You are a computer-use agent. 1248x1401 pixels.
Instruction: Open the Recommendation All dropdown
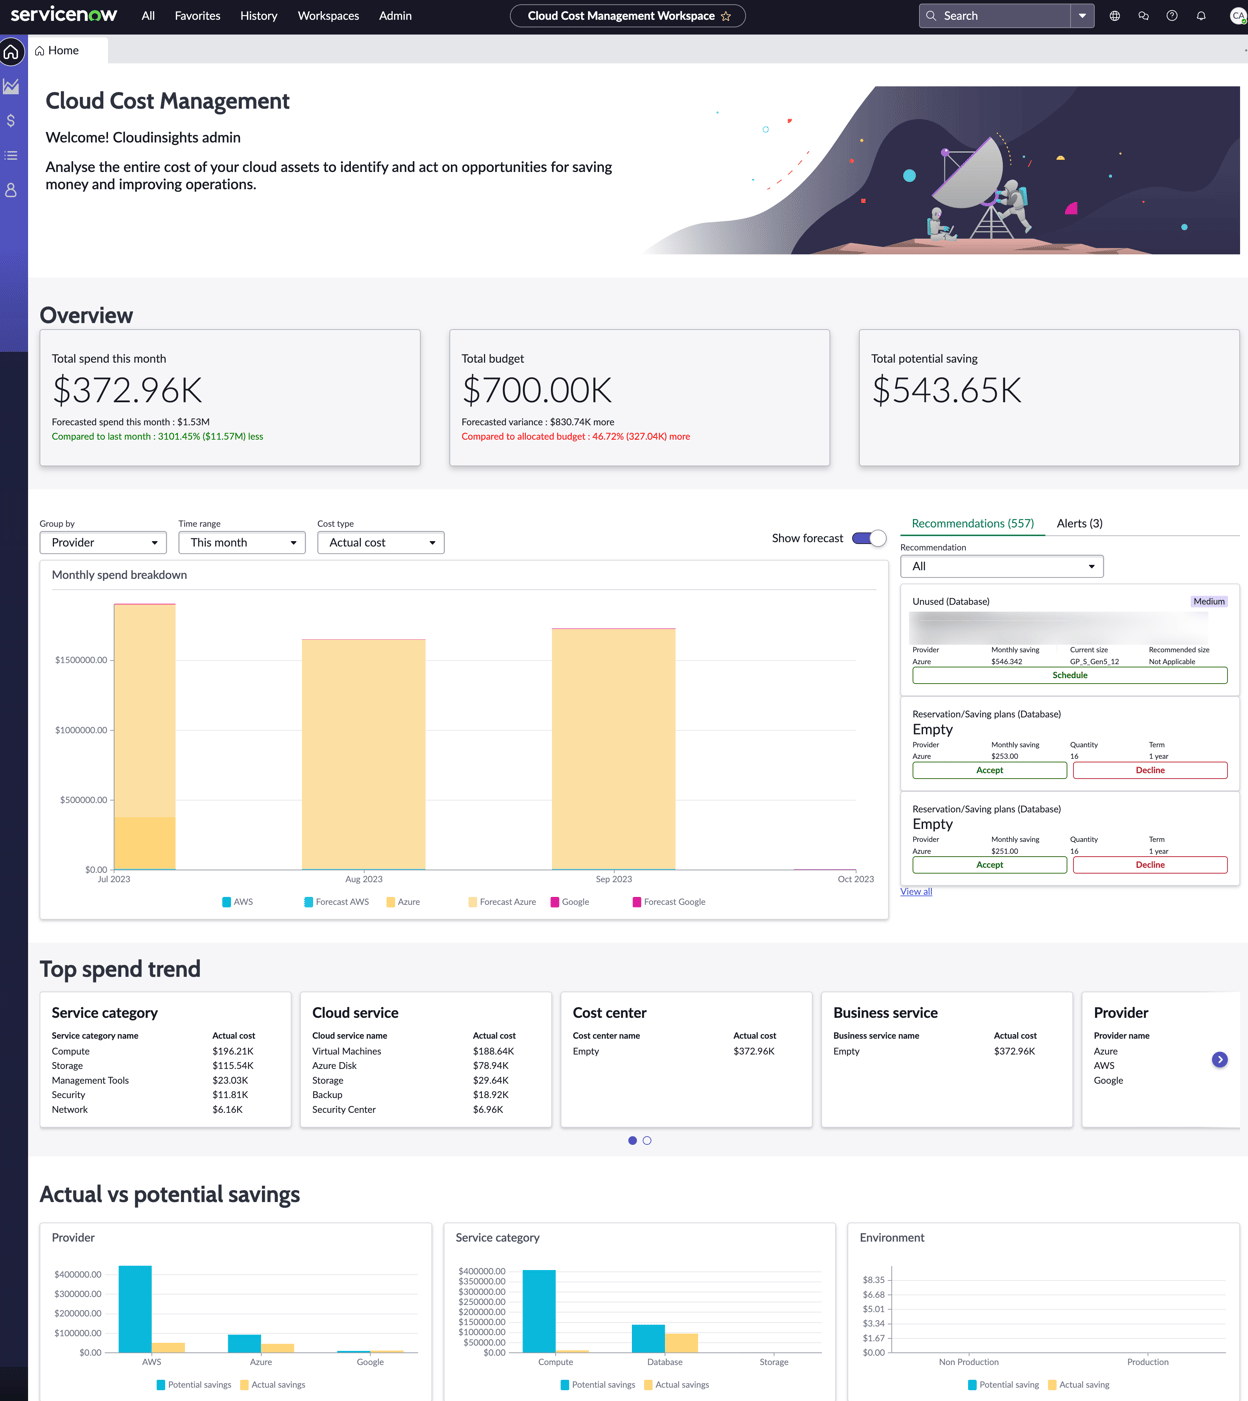[1001, 566]
